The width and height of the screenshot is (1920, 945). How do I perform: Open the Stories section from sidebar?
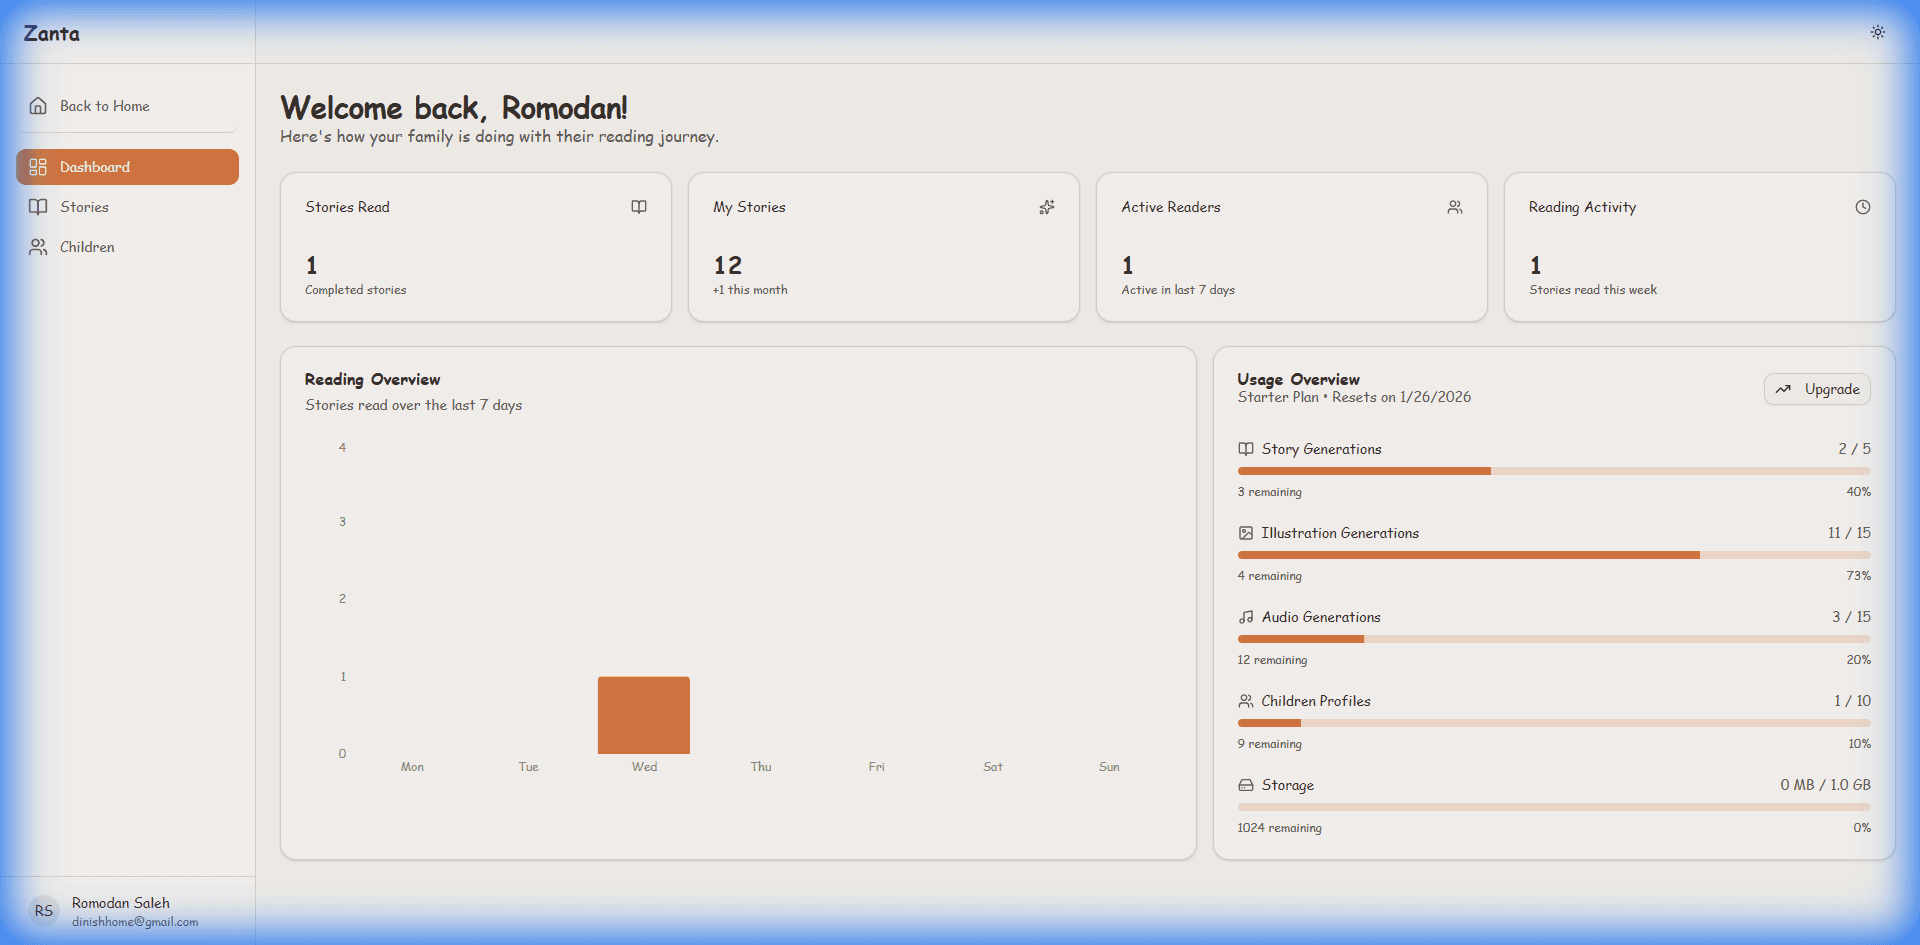pos(85,206)
